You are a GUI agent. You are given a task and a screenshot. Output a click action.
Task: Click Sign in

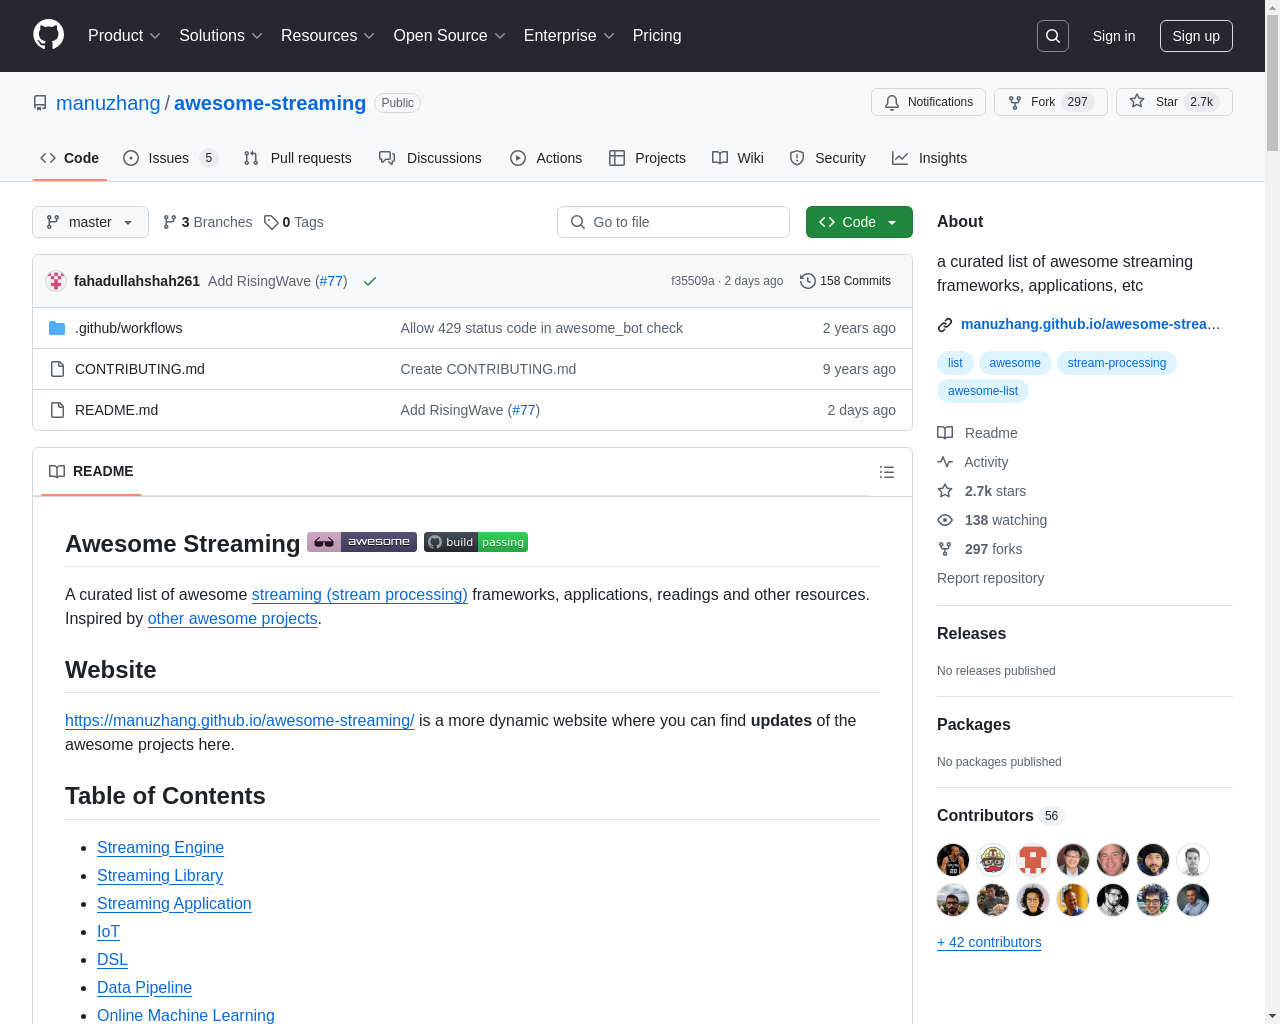coord(1114,36)
